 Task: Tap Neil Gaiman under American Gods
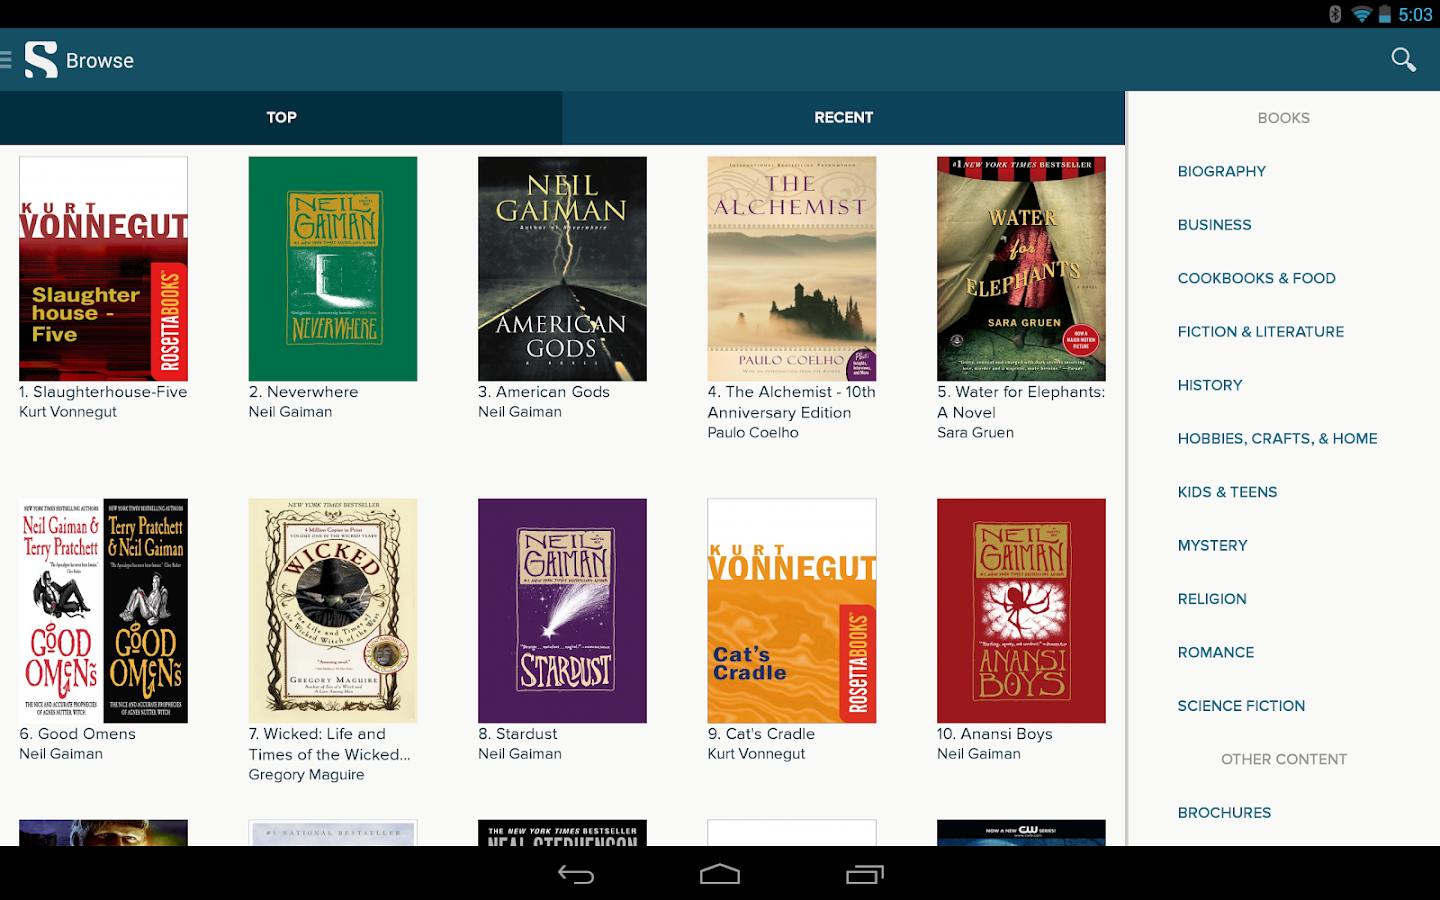(520, 412)
